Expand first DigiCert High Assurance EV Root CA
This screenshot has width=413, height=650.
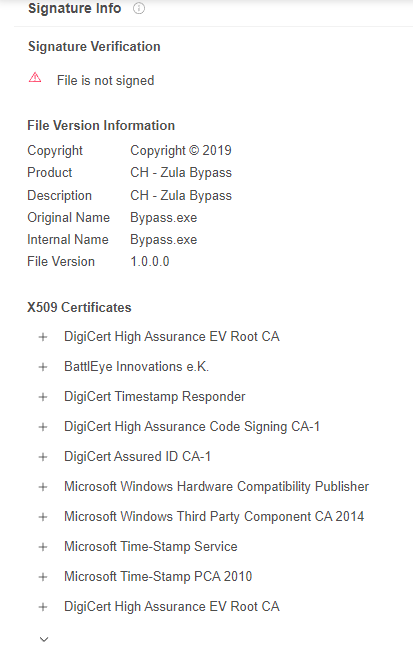(x=43, y=337)
